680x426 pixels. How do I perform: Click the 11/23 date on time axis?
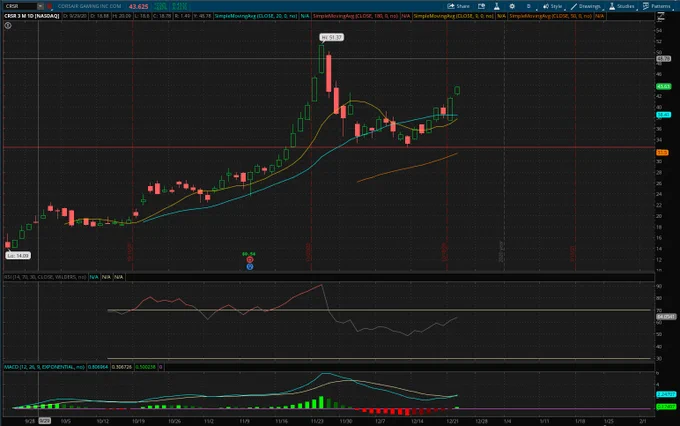pos(317,421)
